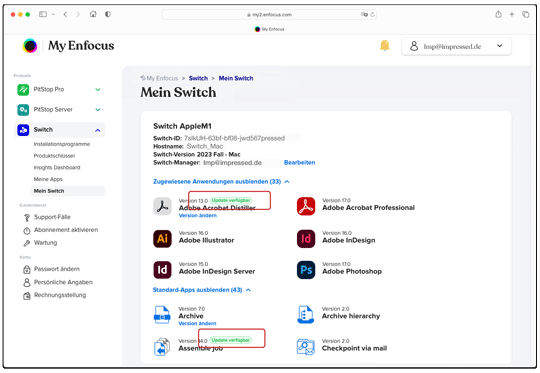Open Persönliche Angaben
Viewport: 540px width, 373px height.
coord(63,282)
